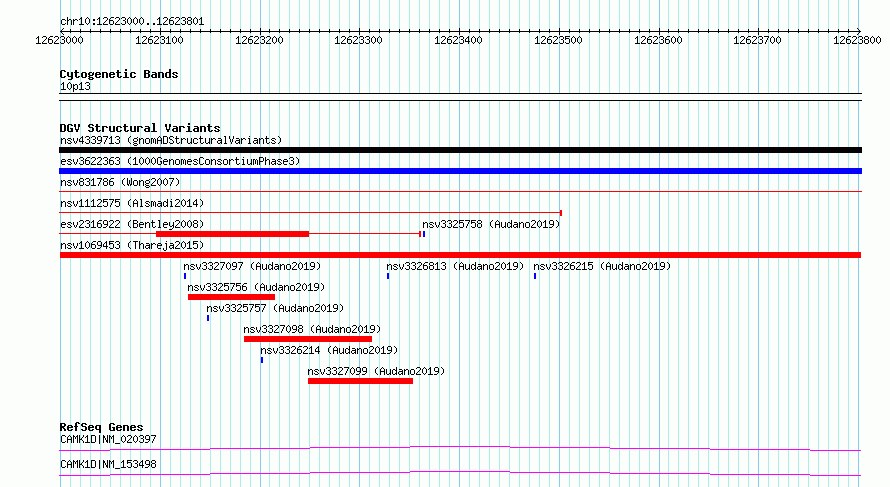Click the nsv1069453 (Thareja2015) variant label
The height and width of the screenshot is (487, 890).
[132, 245]
